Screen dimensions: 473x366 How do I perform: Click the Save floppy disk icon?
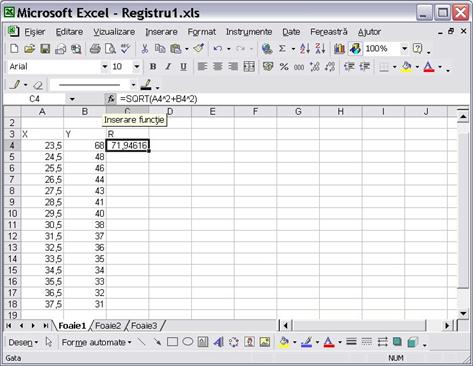click(x=45, y=49)
